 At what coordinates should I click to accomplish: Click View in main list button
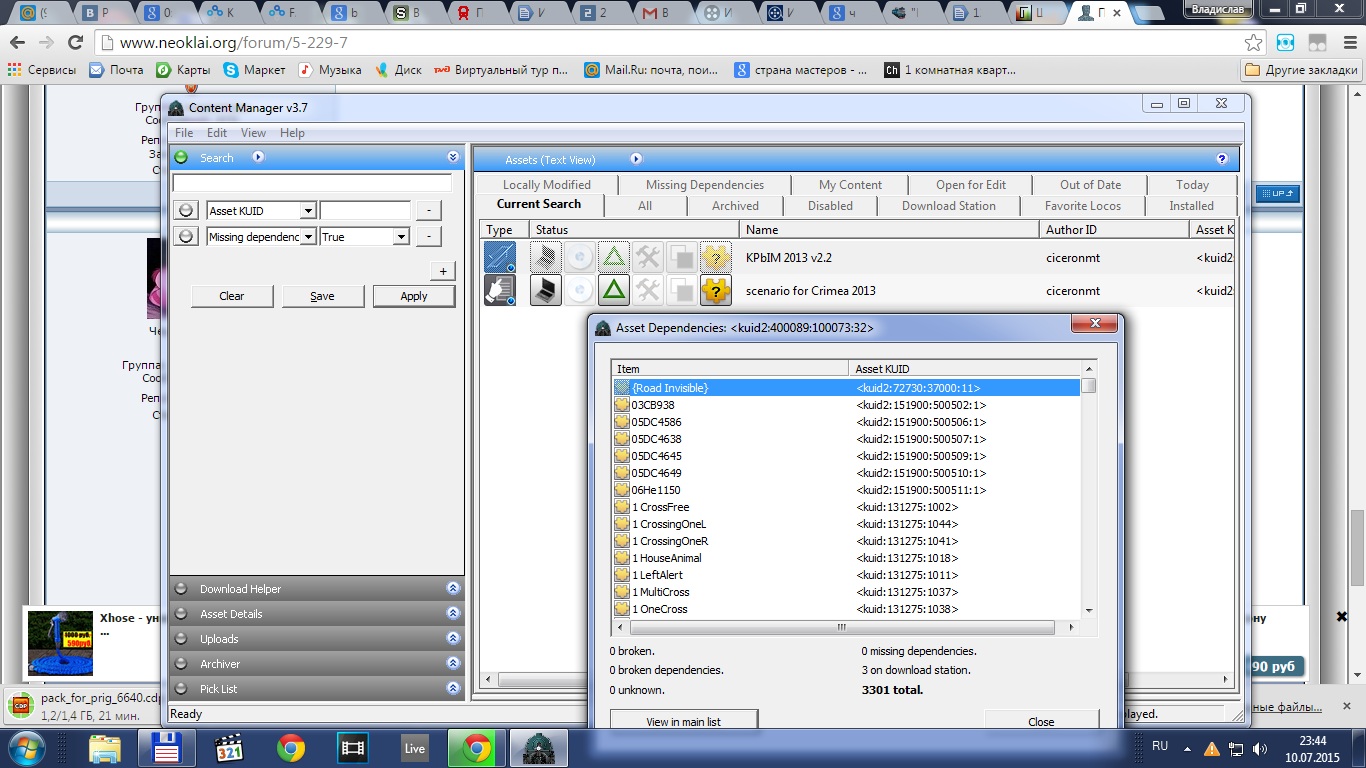click(x=683, y=721)
